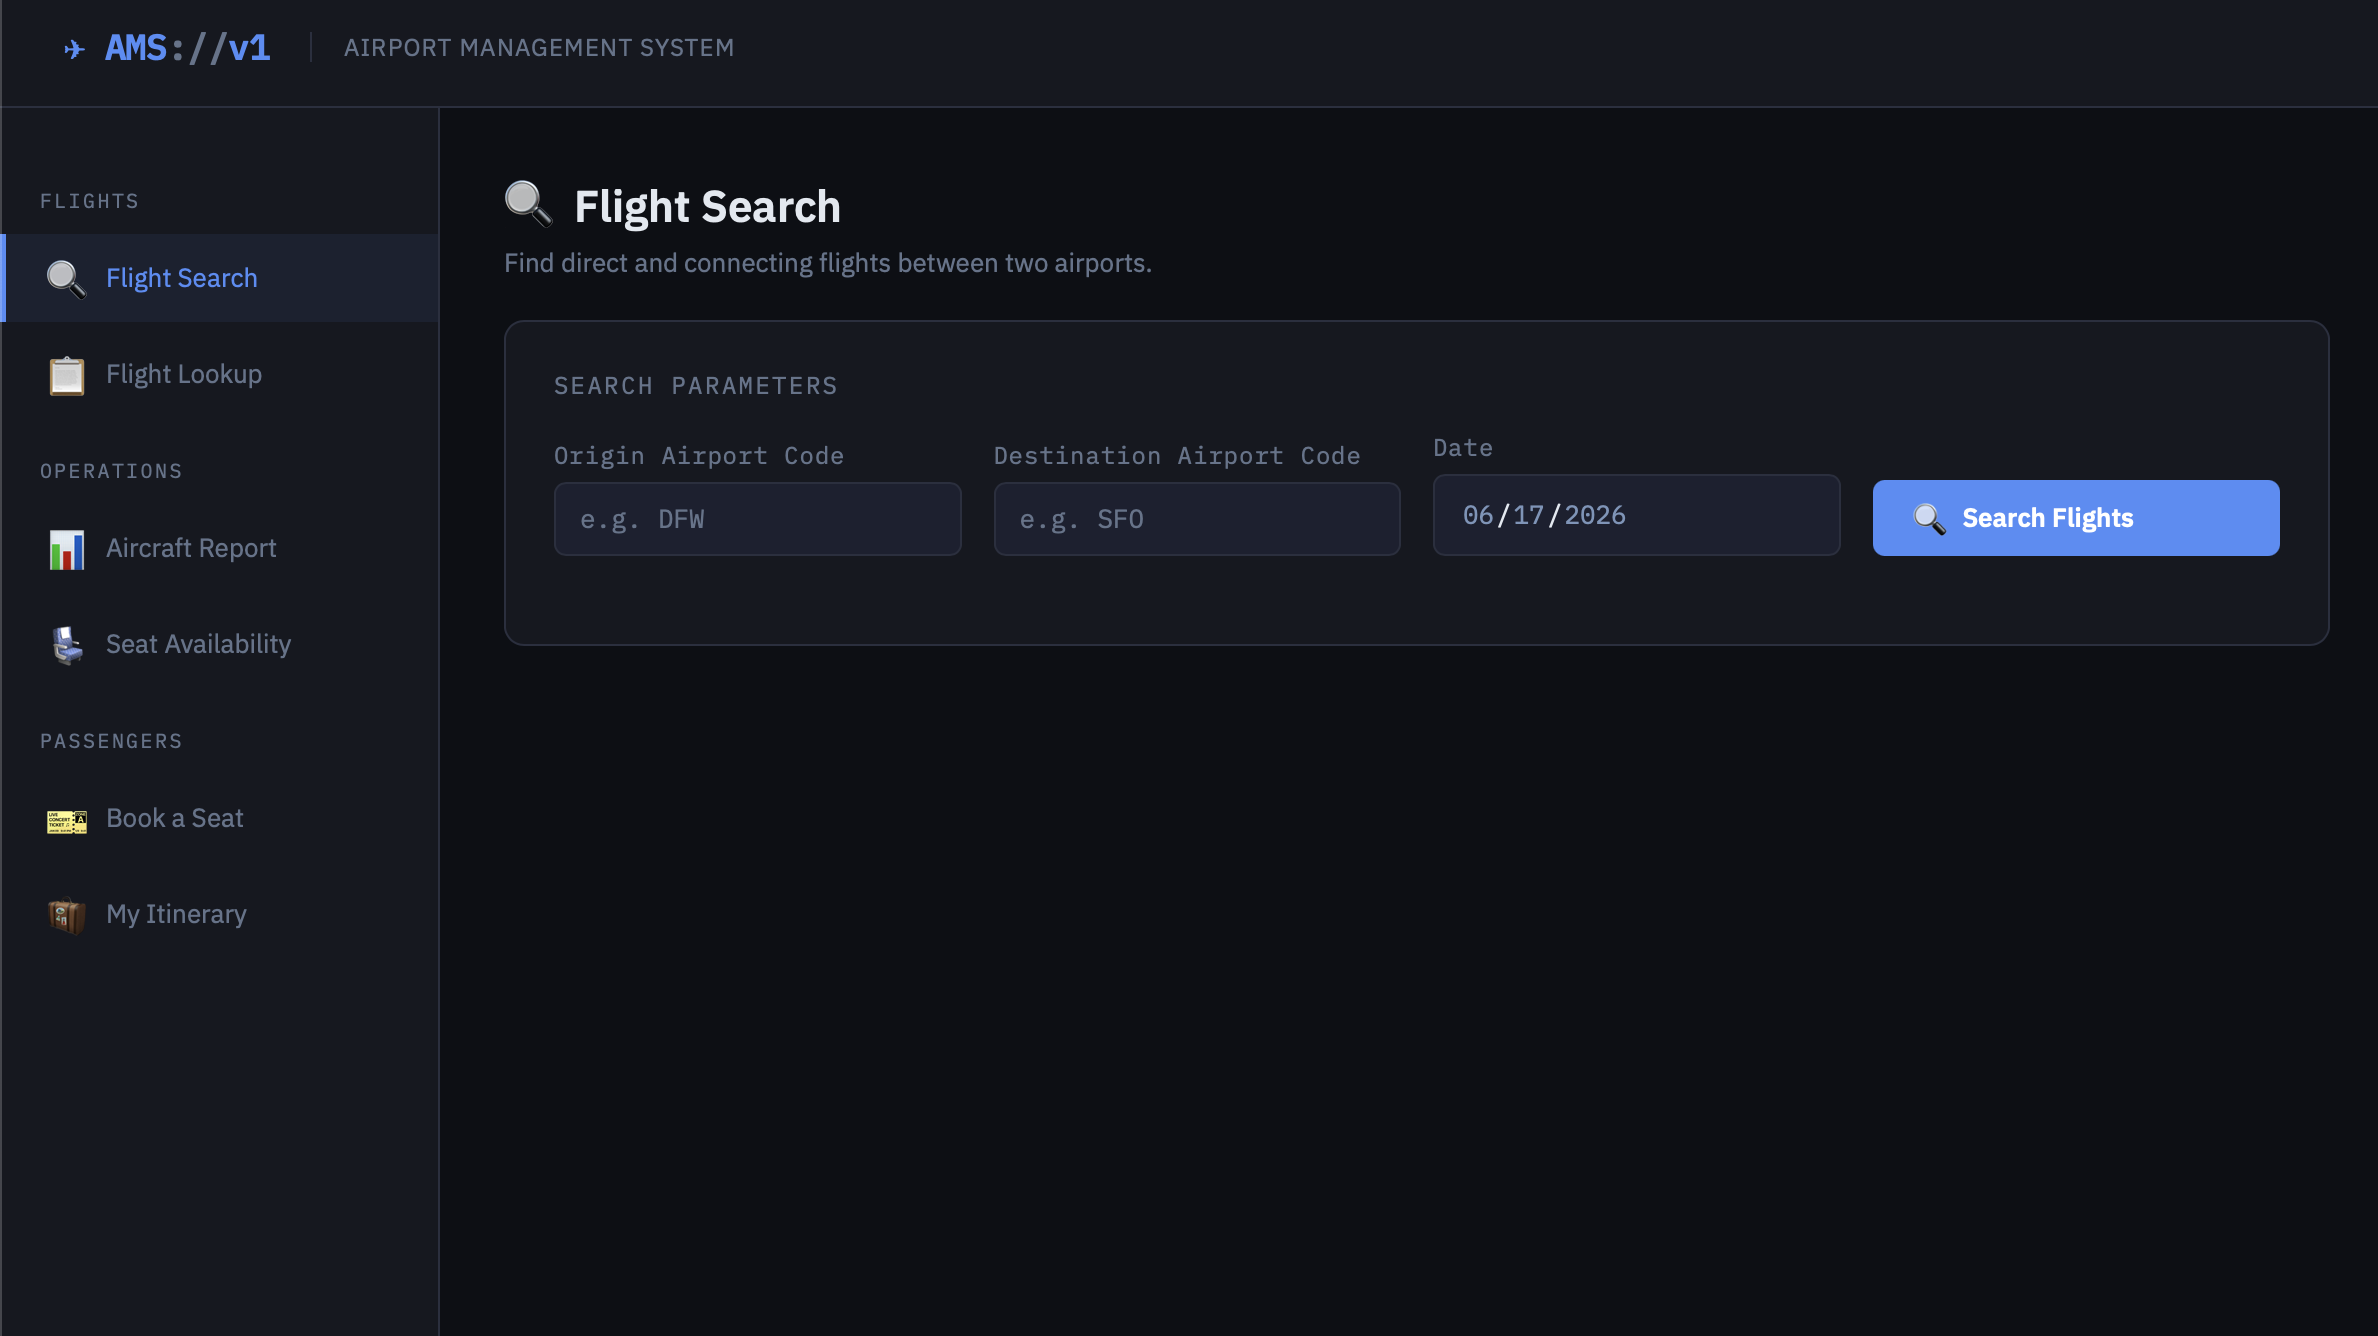Click the seat icon for Seat Availability
2378x1336 pixels.
pos(67,645)
